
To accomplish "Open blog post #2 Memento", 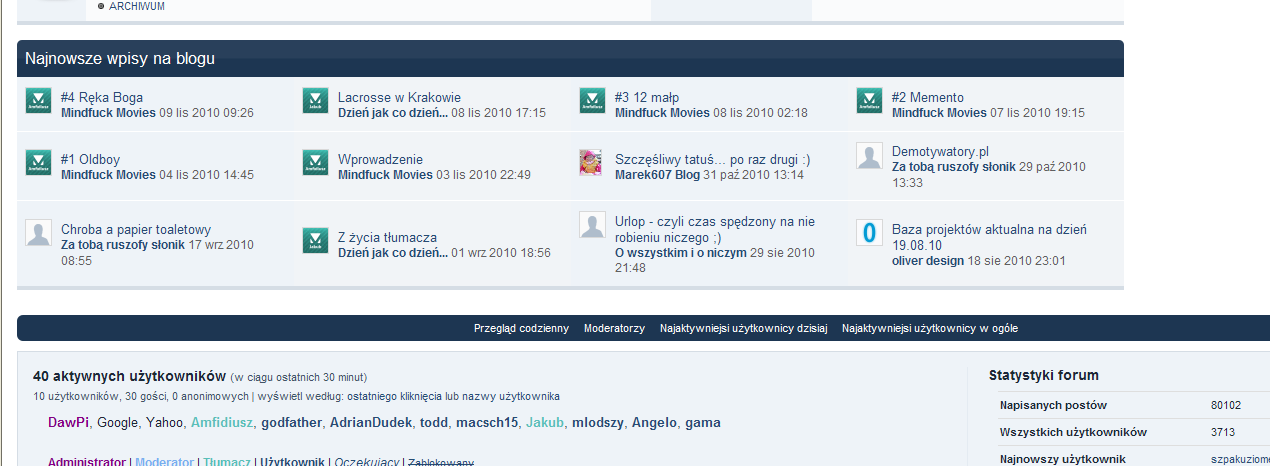I will (928, 97).
